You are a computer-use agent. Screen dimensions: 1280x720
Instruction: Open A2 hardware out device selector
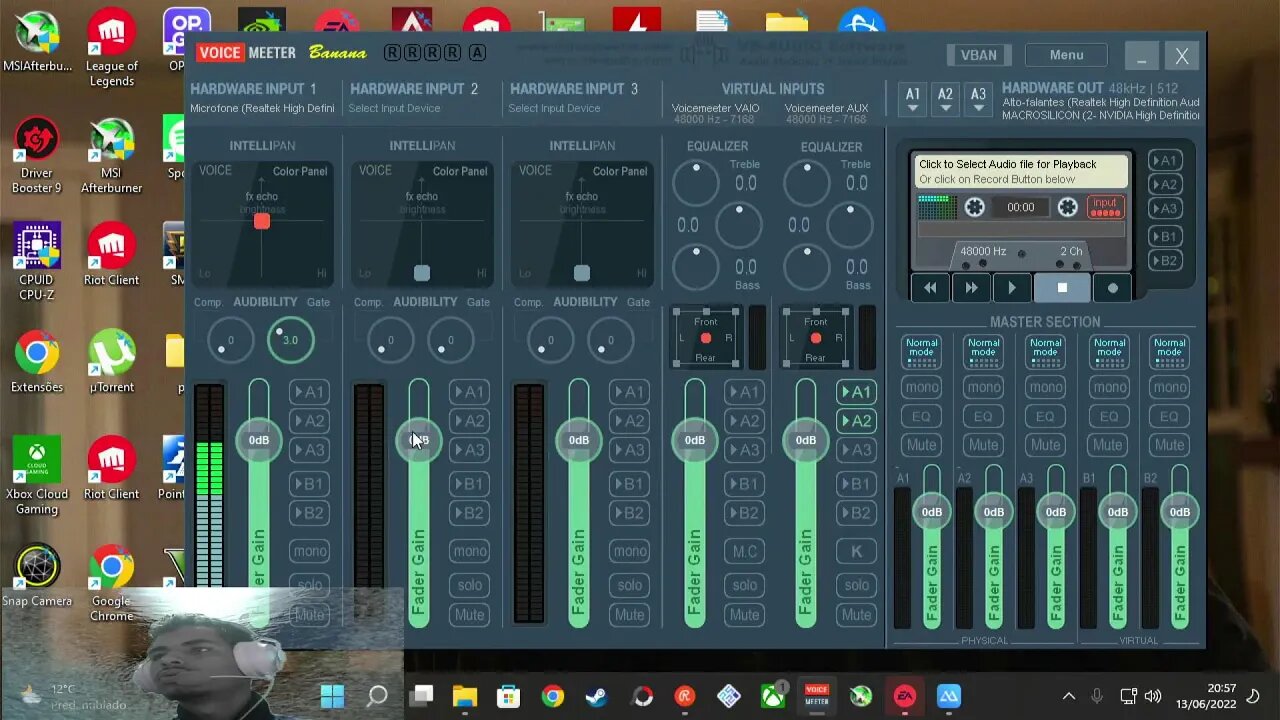tap(945, 99)
